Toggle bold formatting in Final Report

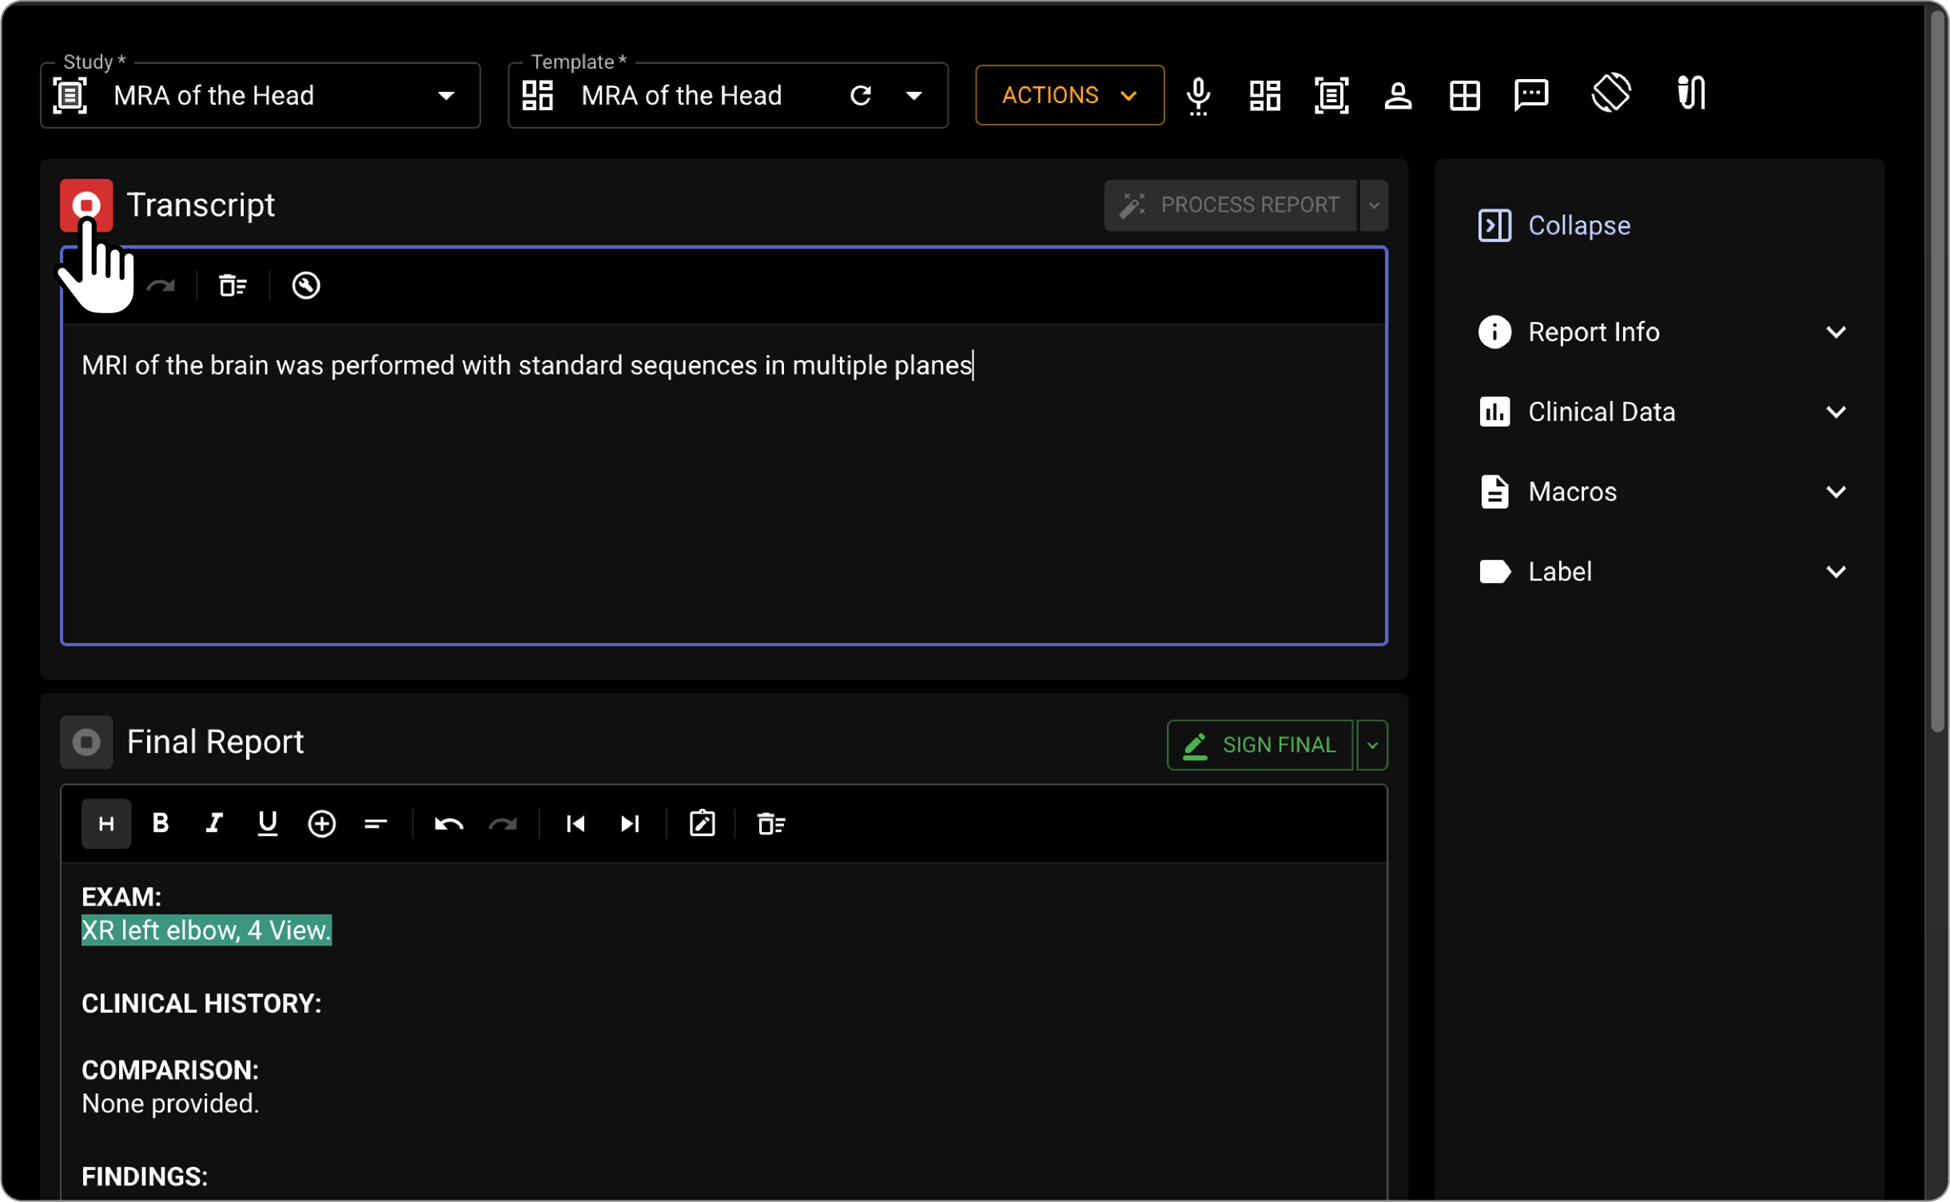[160, 824]
